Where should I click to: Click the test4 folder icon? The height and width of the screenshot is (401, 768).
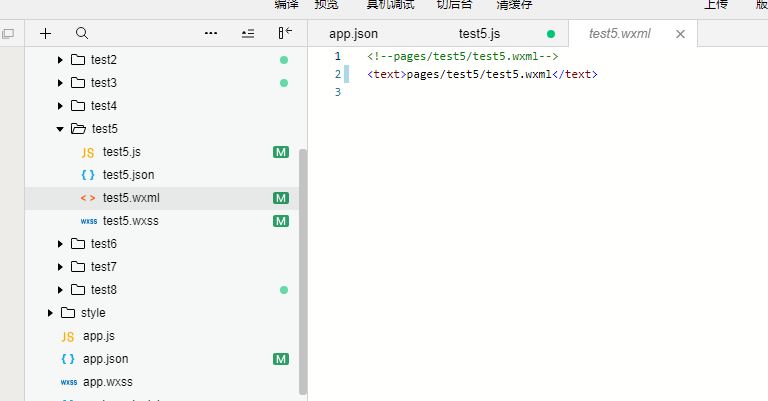tap(78, 106)
